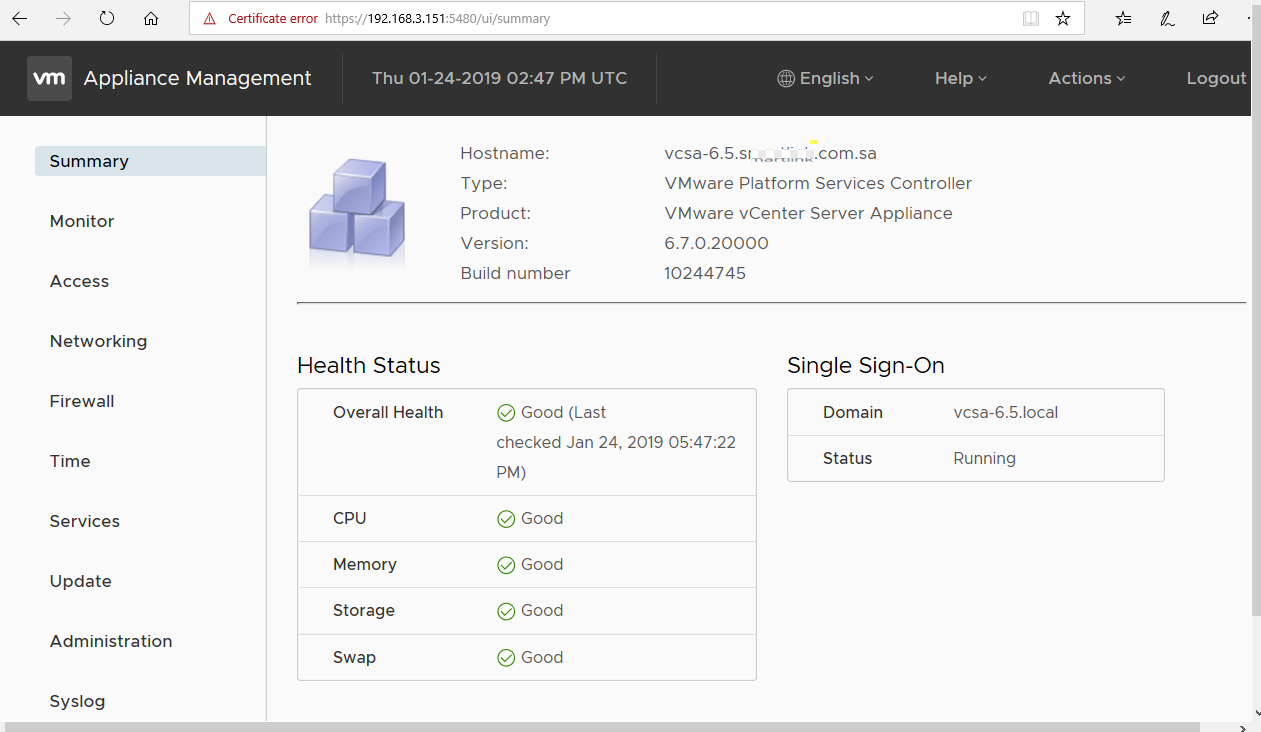This screenshot has width=1261, height=732.
Task: Click the Appliance Management title
Action: click(x=198, y=78)
